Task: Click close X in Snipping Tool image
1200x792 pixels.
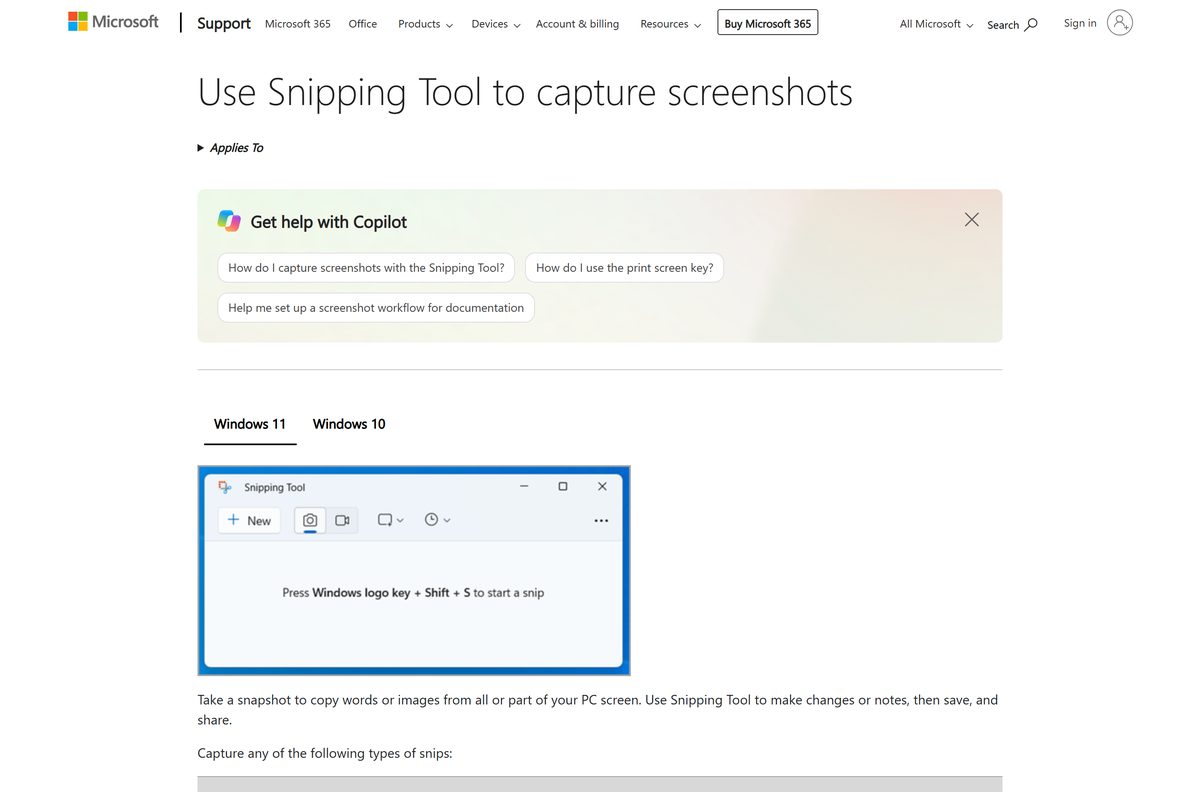Action: tap(602, 486)
